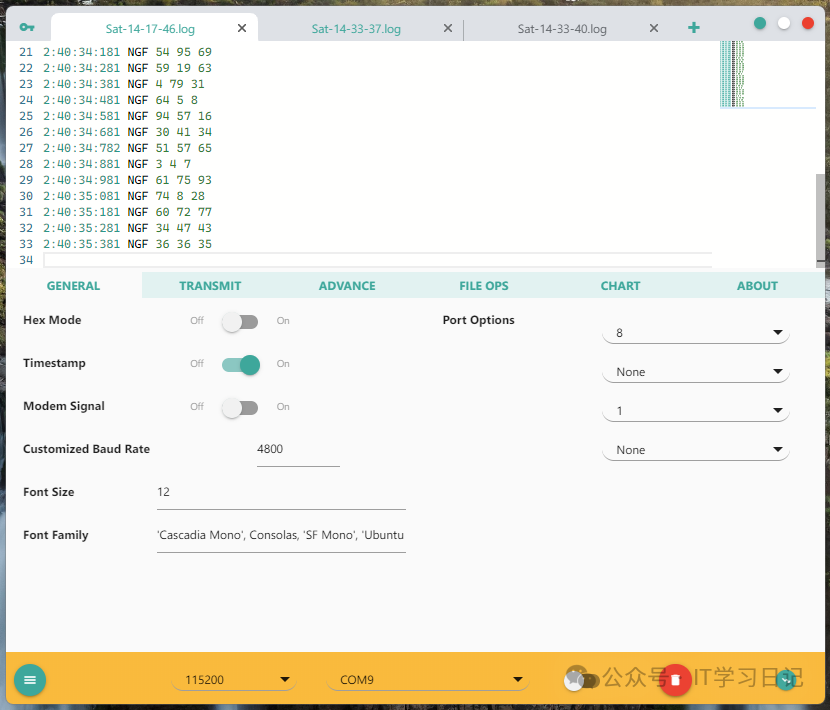Click log line 23 with data 4 79 31
The width and height of the screenshot is (830, 710).
point(124,84)
